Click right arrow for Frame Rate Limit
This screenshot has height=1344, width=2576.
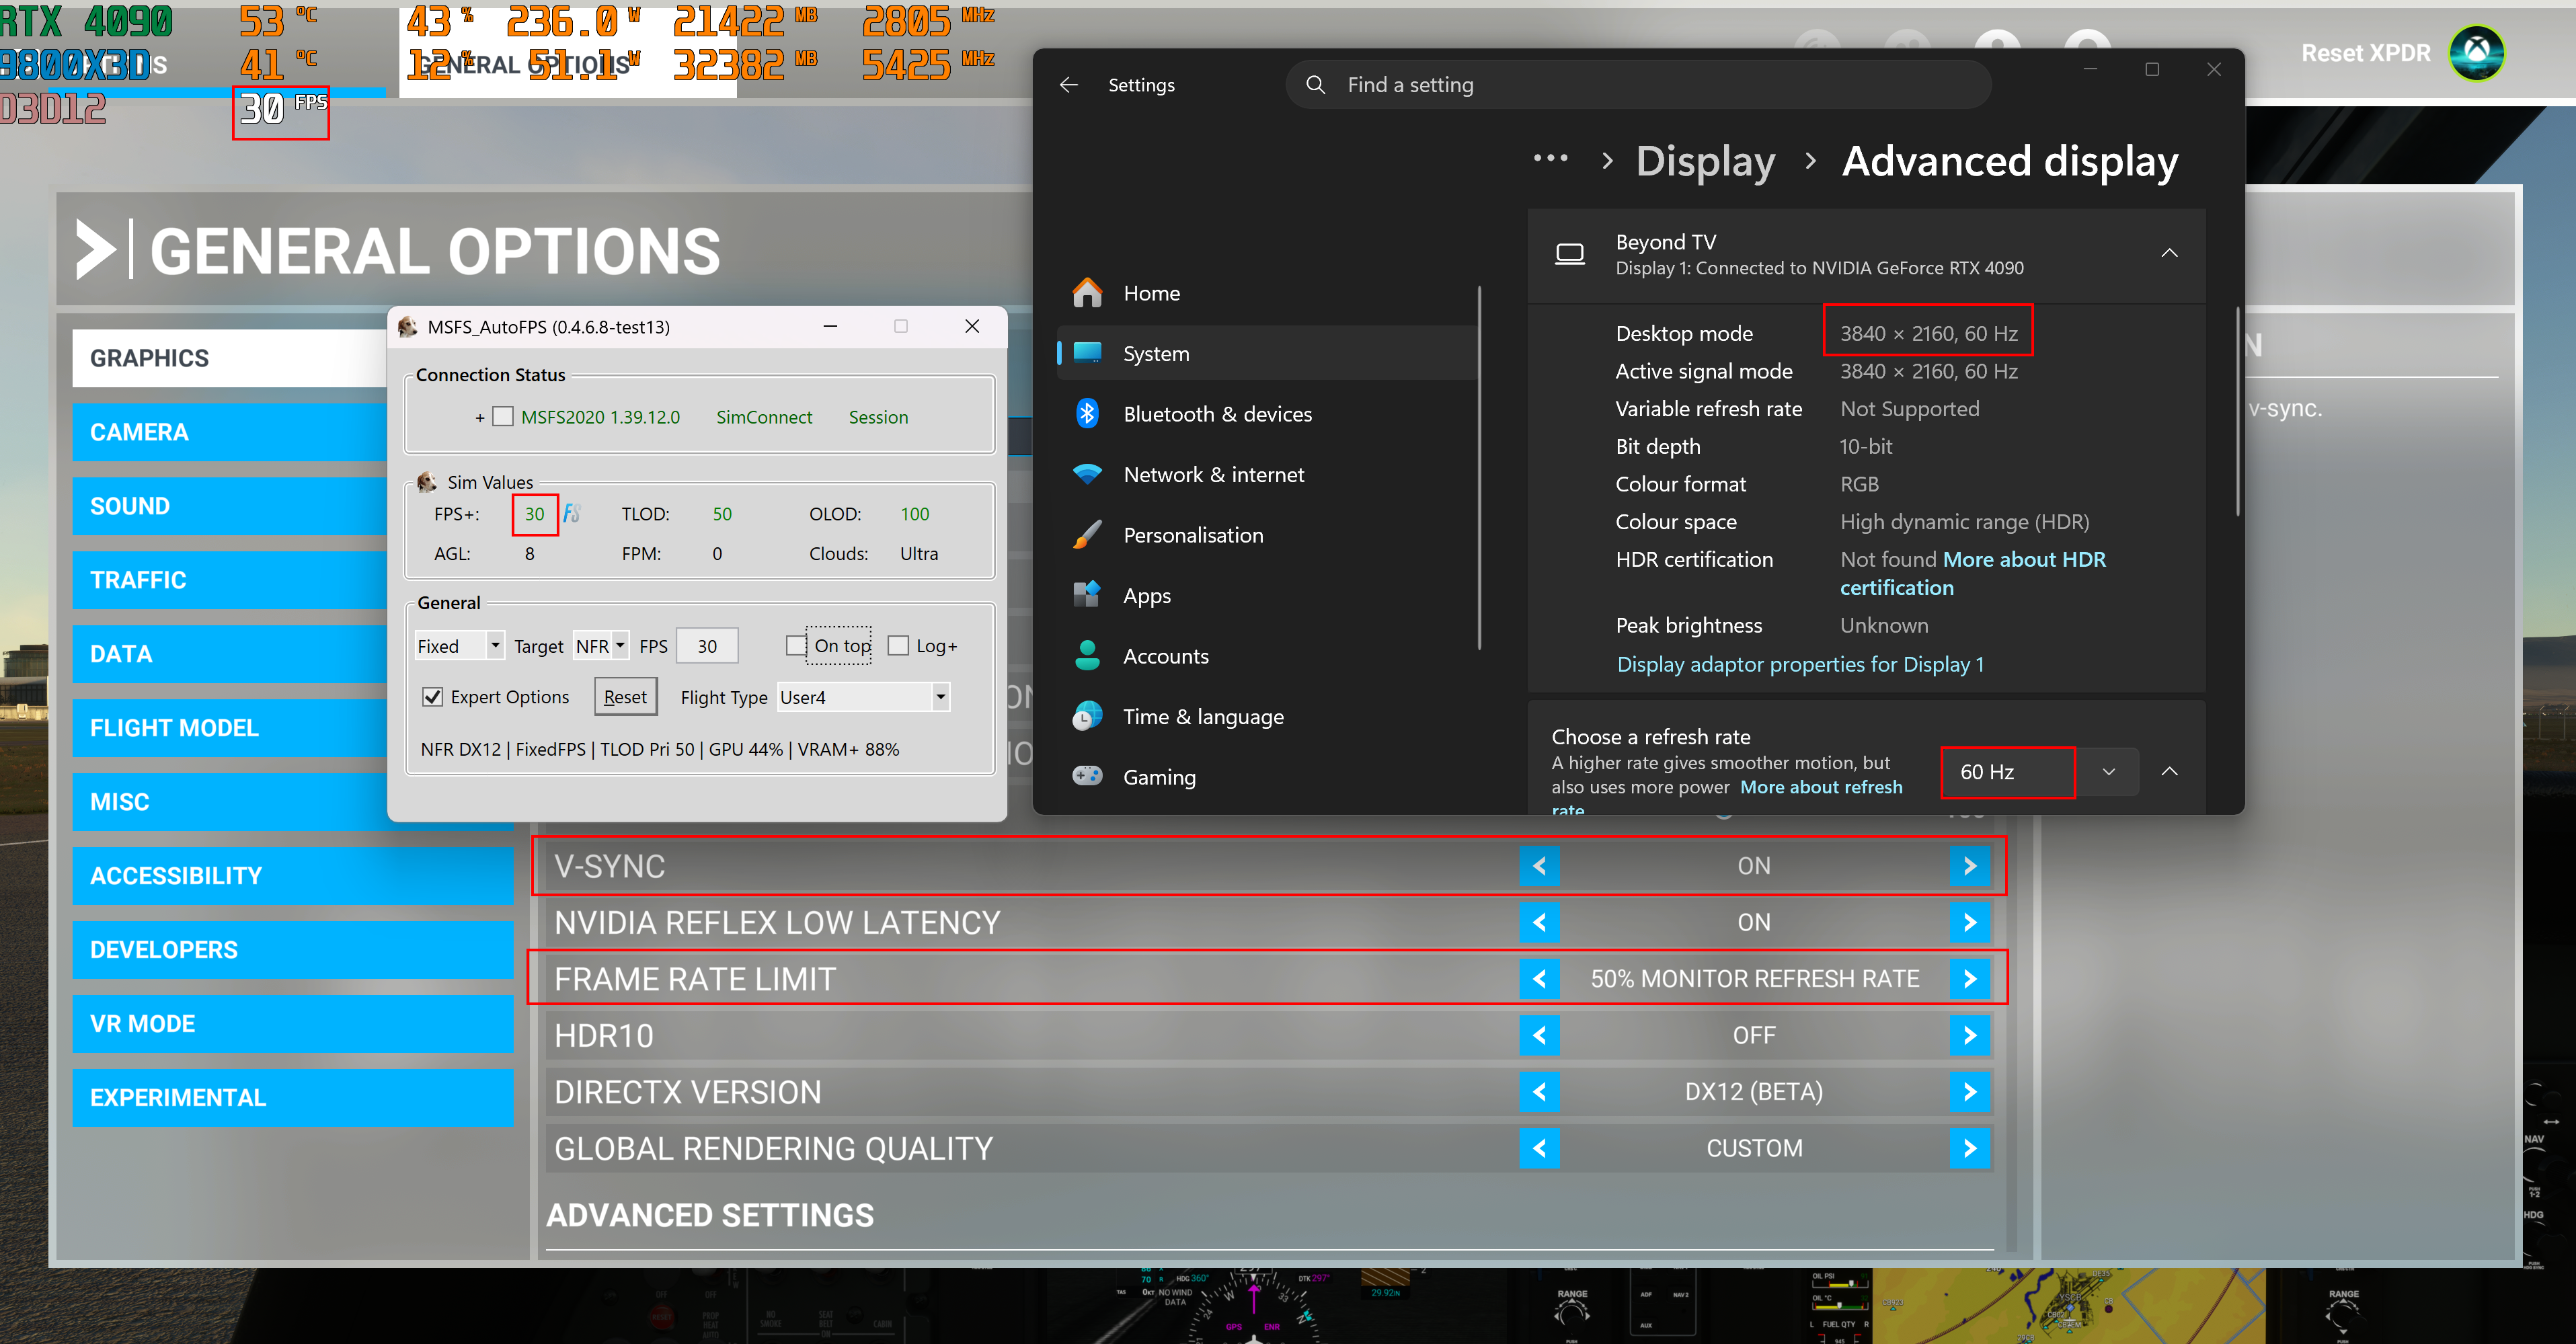tap(1969, 979)
